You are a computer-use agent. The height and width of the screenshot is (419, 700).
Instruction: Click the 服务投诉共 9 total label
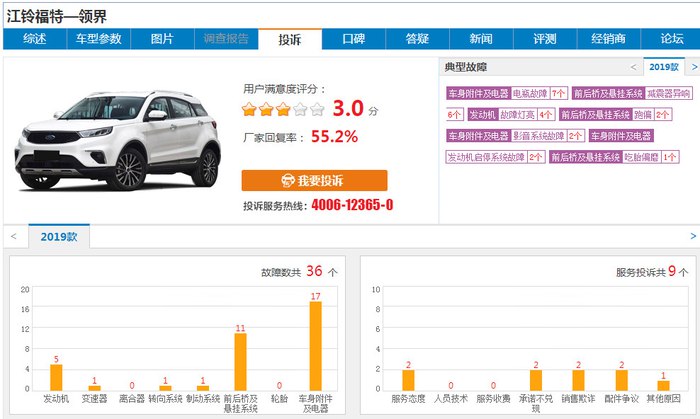click(652, 272)
